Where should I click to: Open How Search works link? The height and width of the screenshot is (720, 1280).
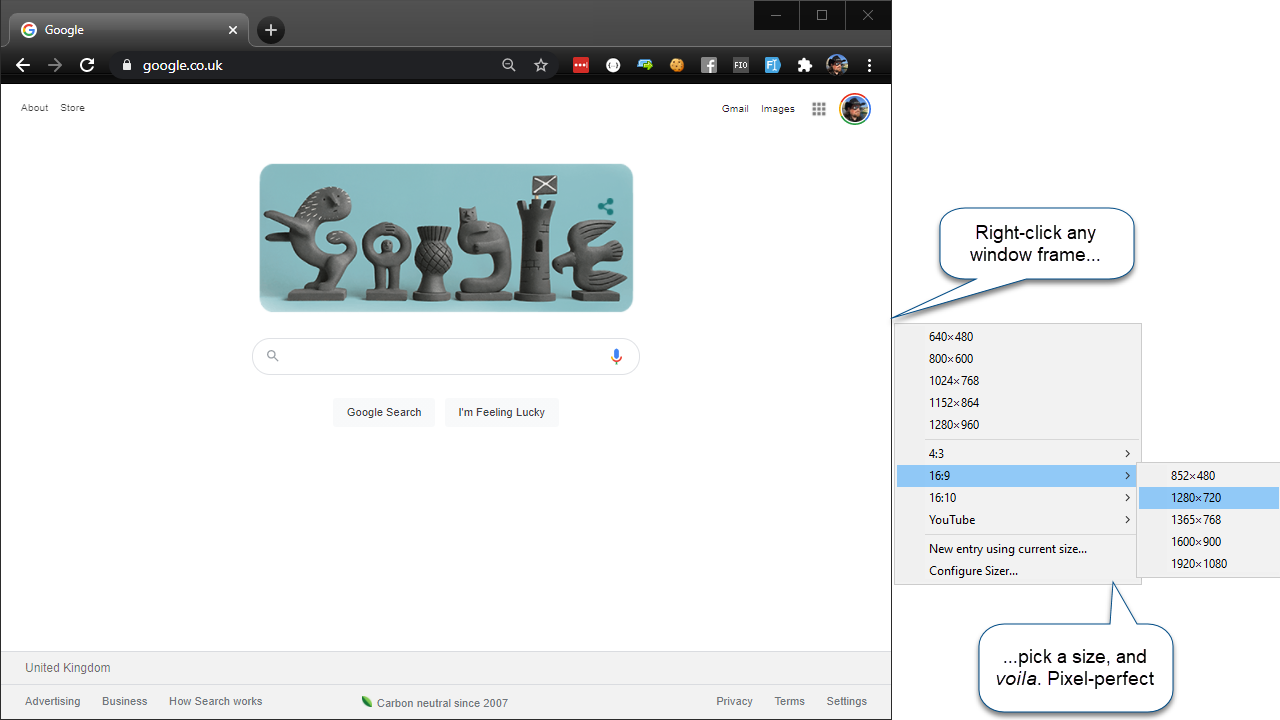click(x=216, y=701)
